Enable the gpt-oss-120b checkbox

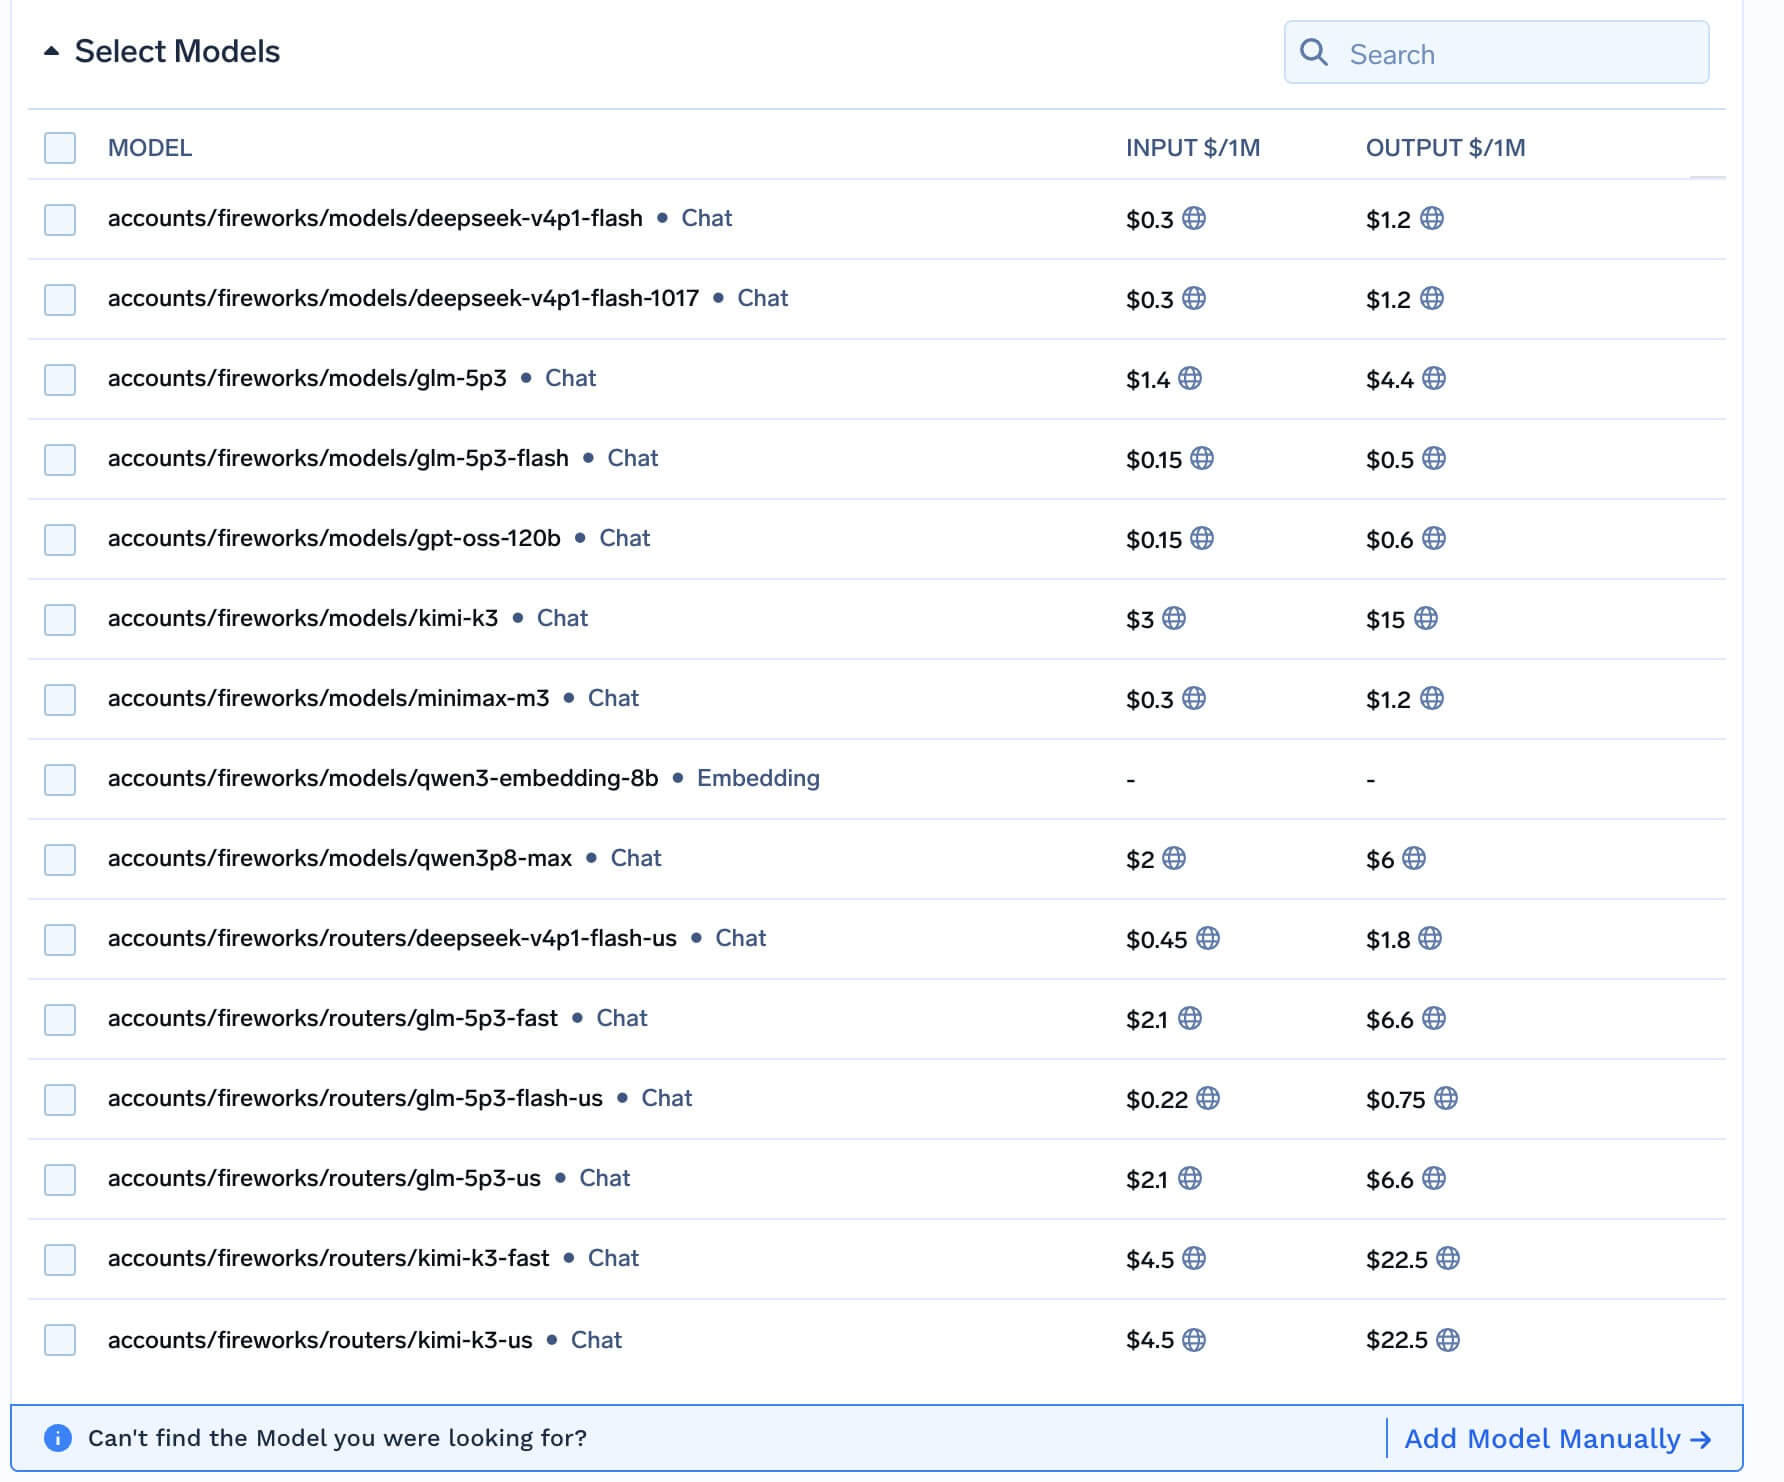point(60,540)
